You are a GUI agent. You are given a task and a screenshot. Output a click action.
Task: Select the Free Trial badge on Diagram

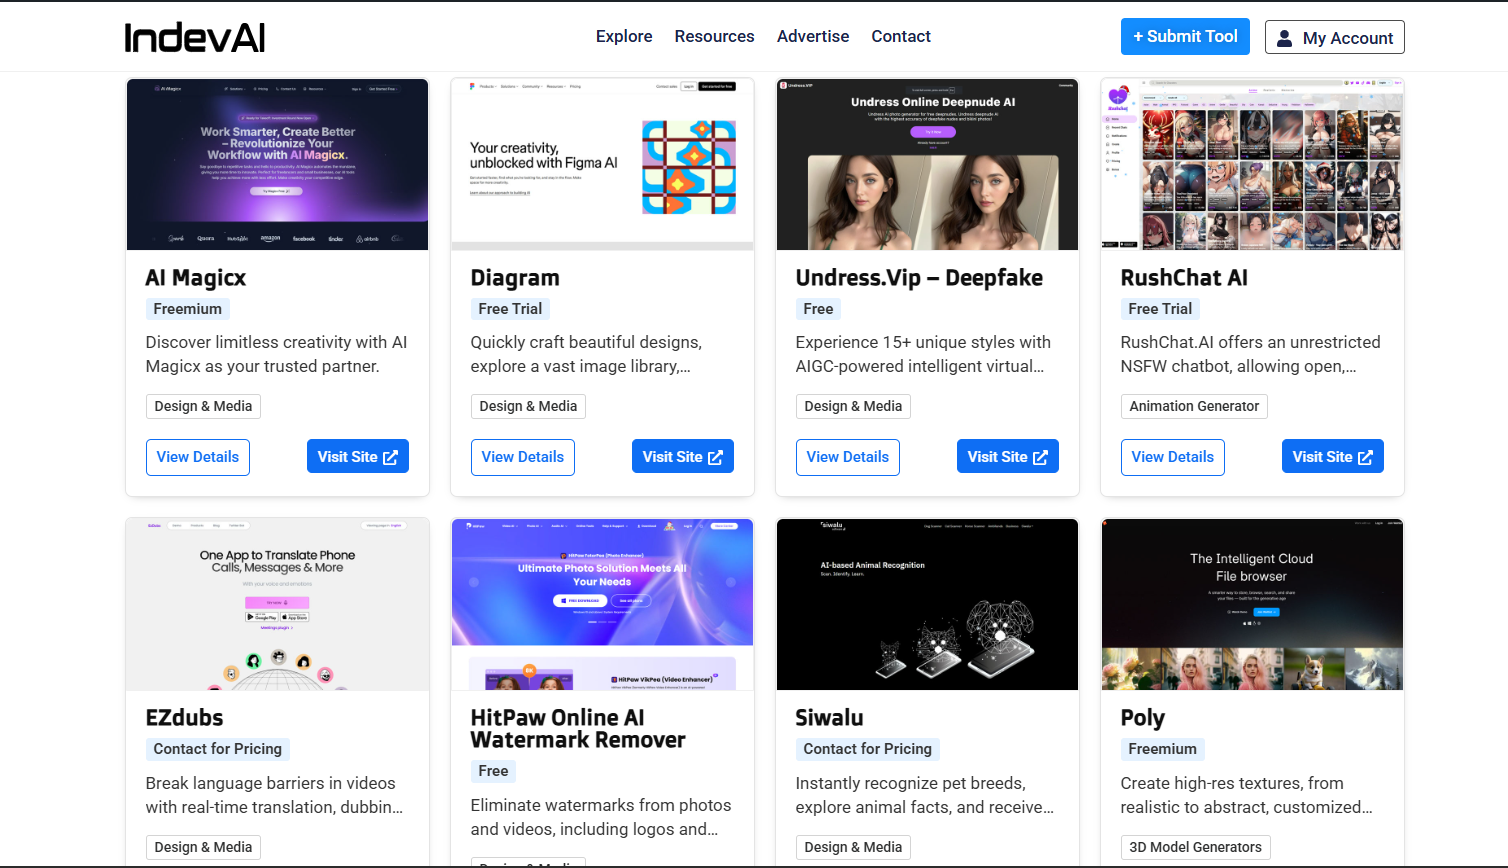(510, 309)
